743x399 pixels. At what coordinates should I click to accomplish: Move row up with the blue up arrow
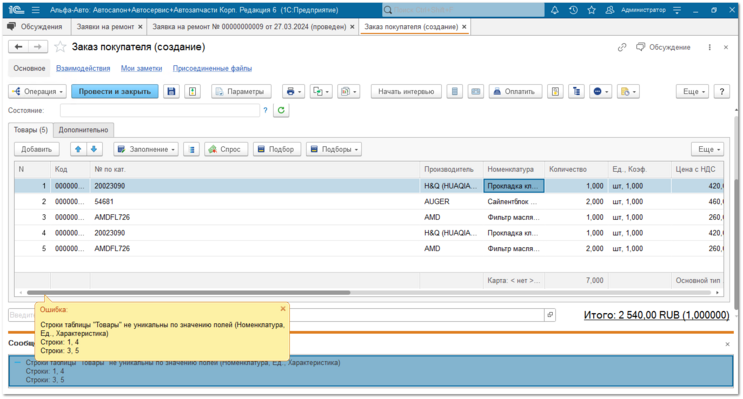point(78,149)
